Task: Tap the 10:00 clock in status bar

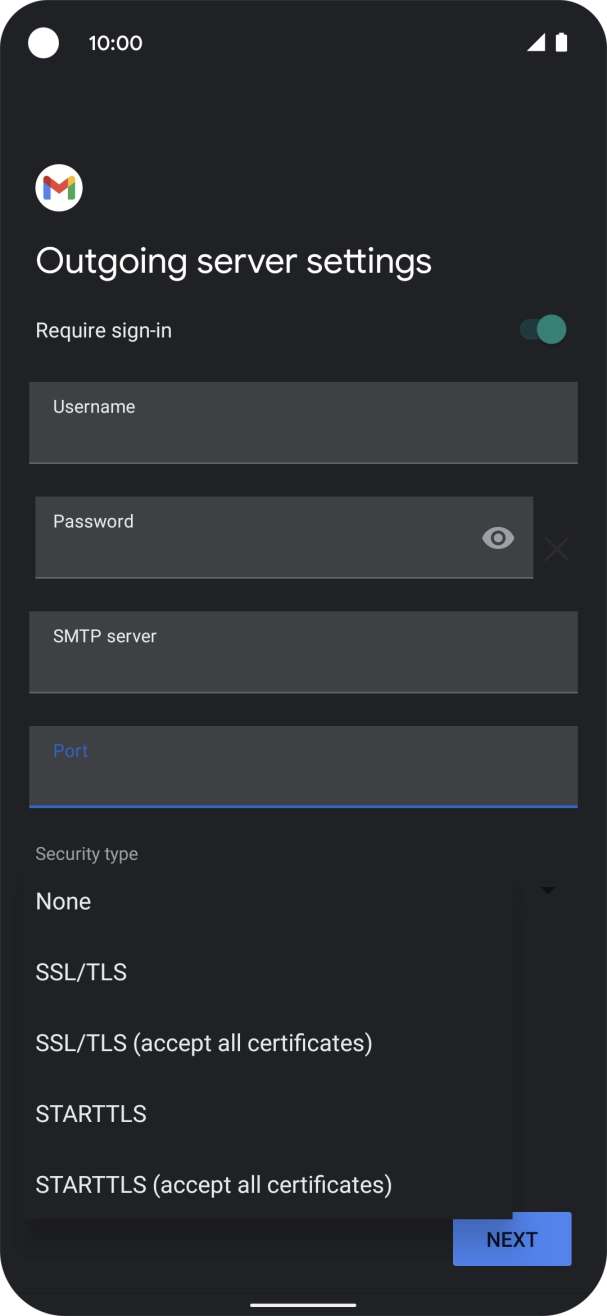Action: click(x=115, y=43)
